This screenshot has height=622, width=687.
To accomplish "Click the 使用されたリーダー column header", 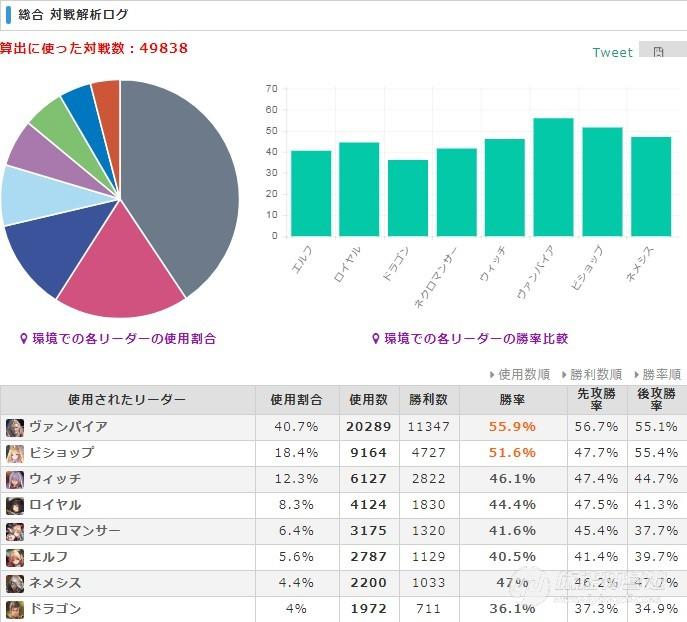I will pos(127,399).
